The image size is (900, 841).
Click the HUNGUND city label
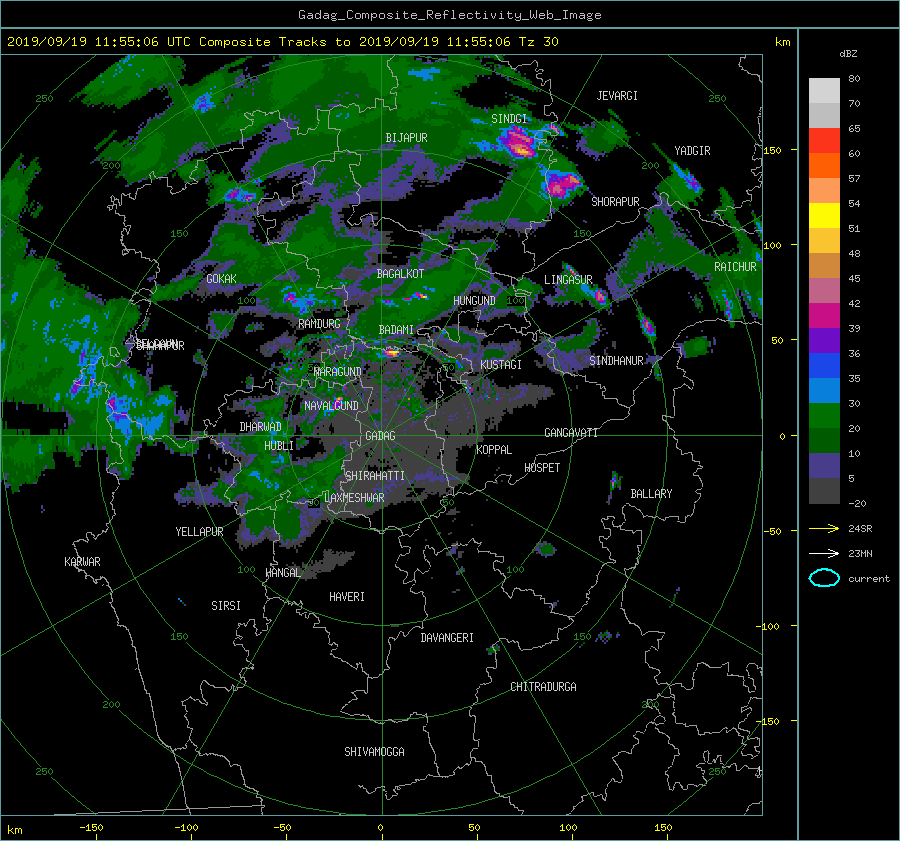(474, 300)
